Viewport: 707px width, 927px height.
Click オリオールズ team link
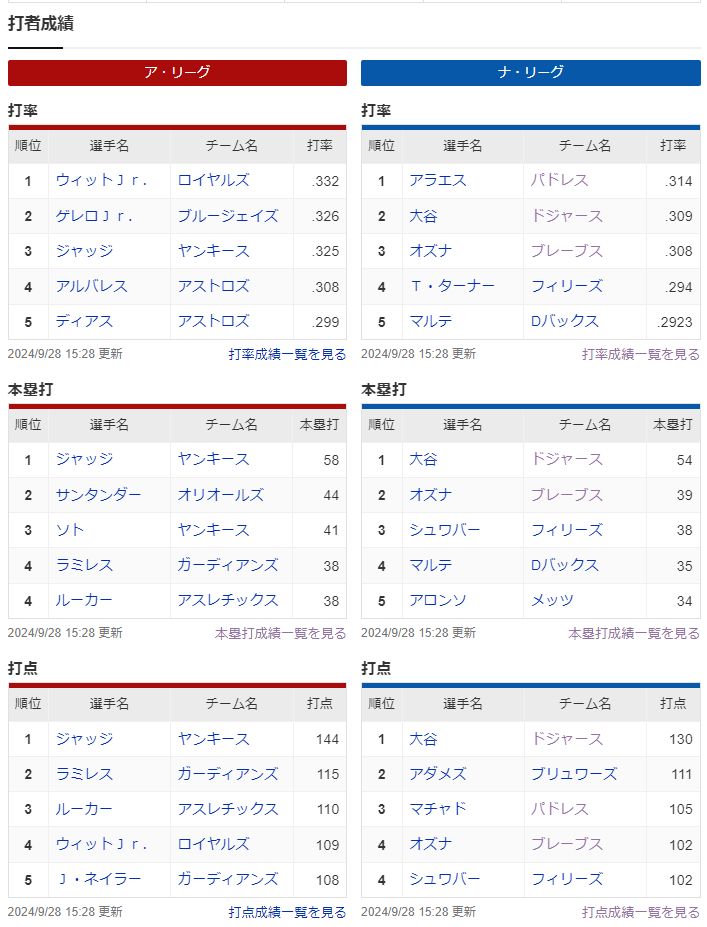[220, 495]
